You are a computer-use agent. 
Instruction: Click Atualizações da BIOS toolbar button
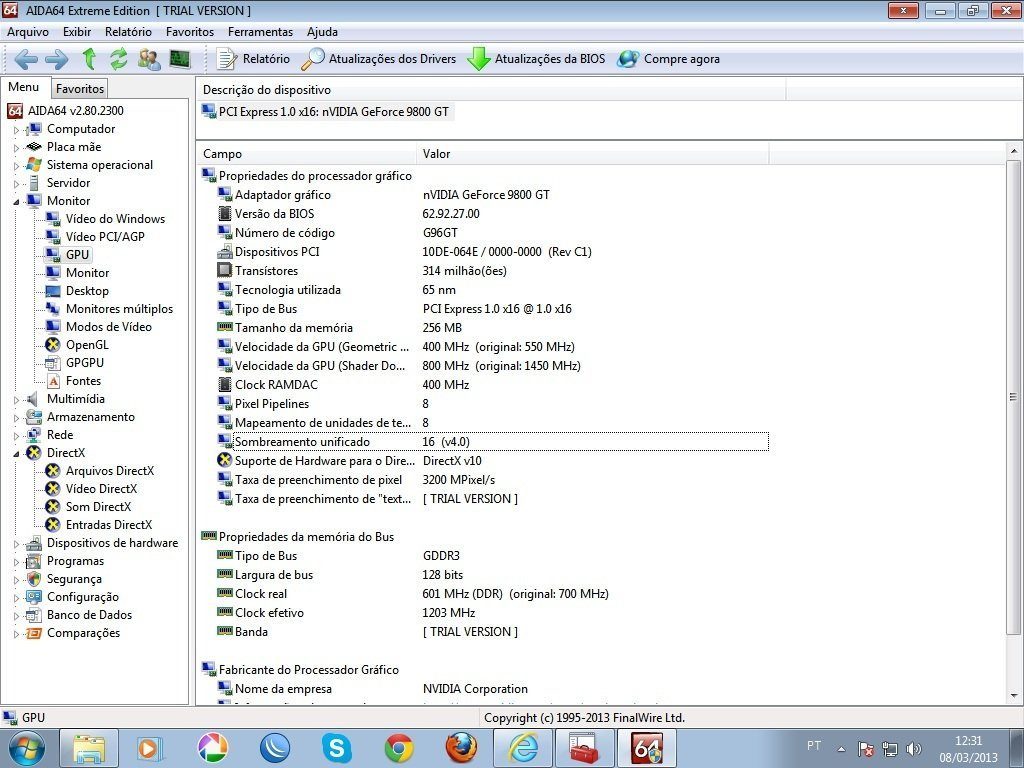(x=536, y=59)
